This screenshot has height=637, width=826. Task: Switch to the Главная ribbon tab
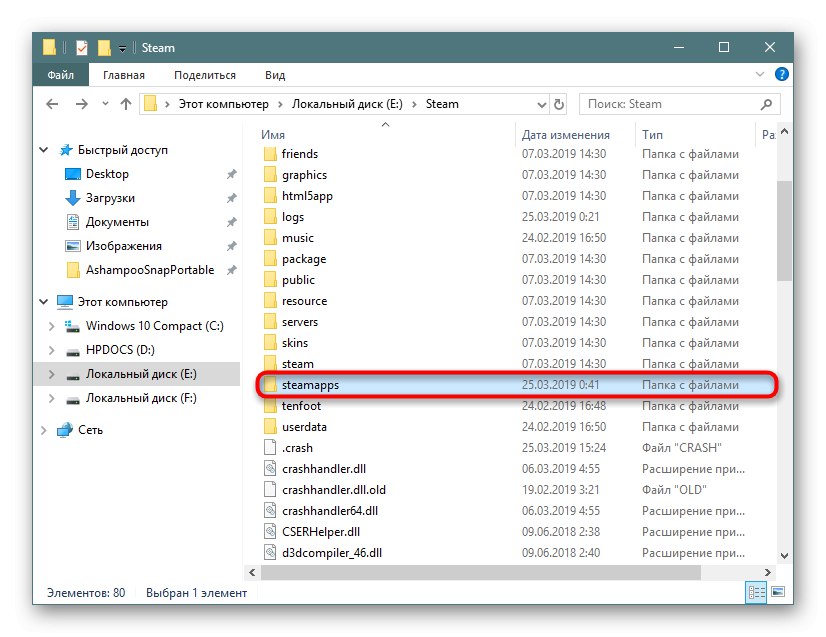click(124, 75)
